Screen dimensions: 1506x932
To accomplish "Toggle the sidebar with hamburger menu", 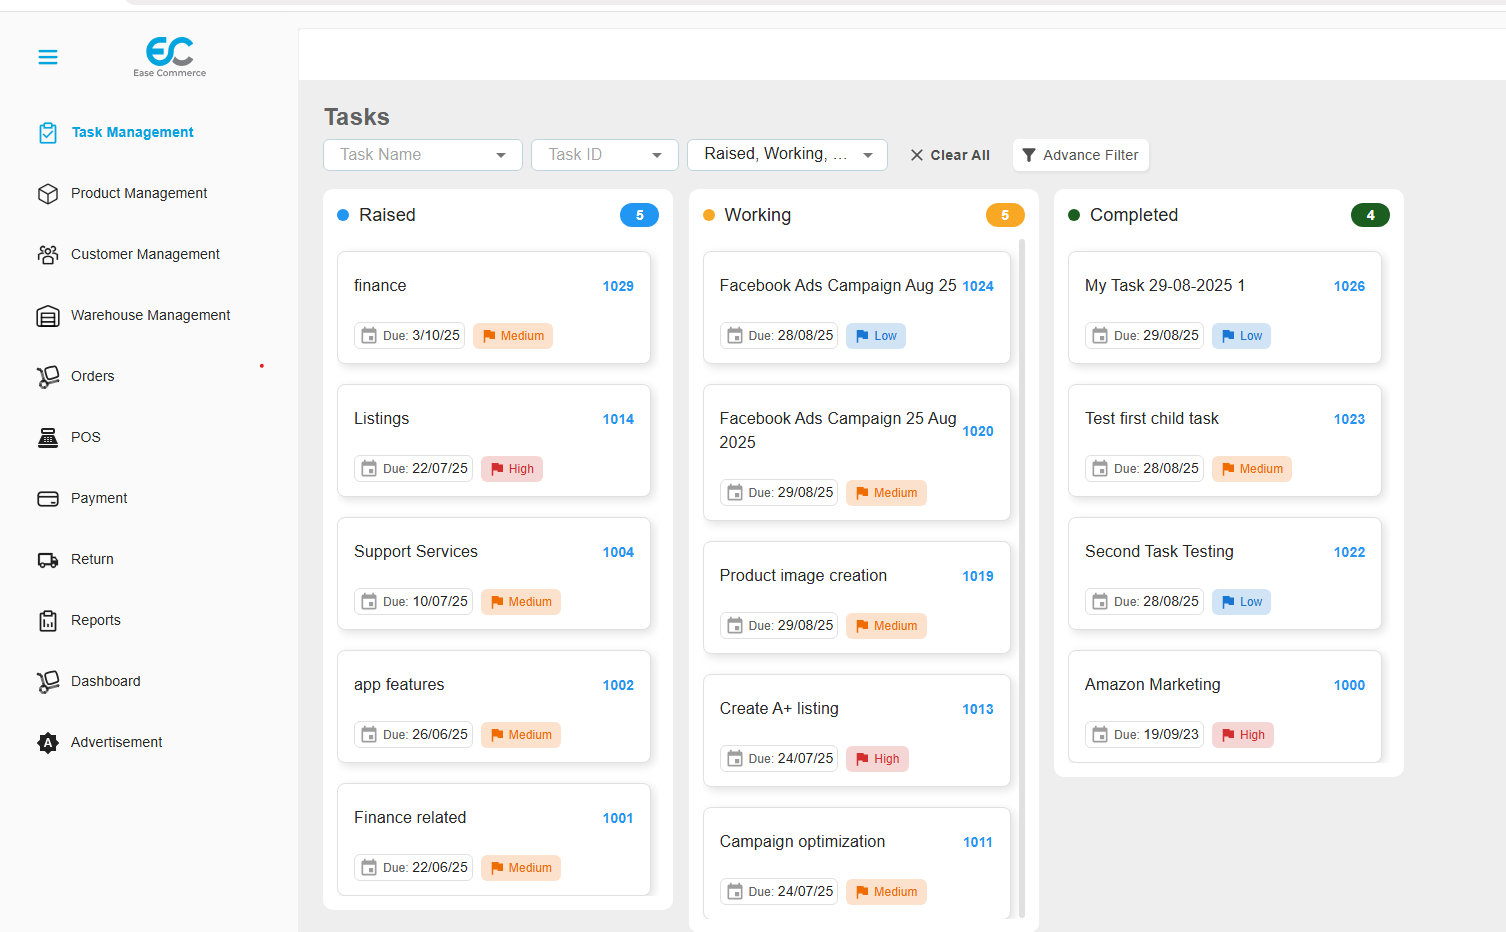I will click(48, 57).
